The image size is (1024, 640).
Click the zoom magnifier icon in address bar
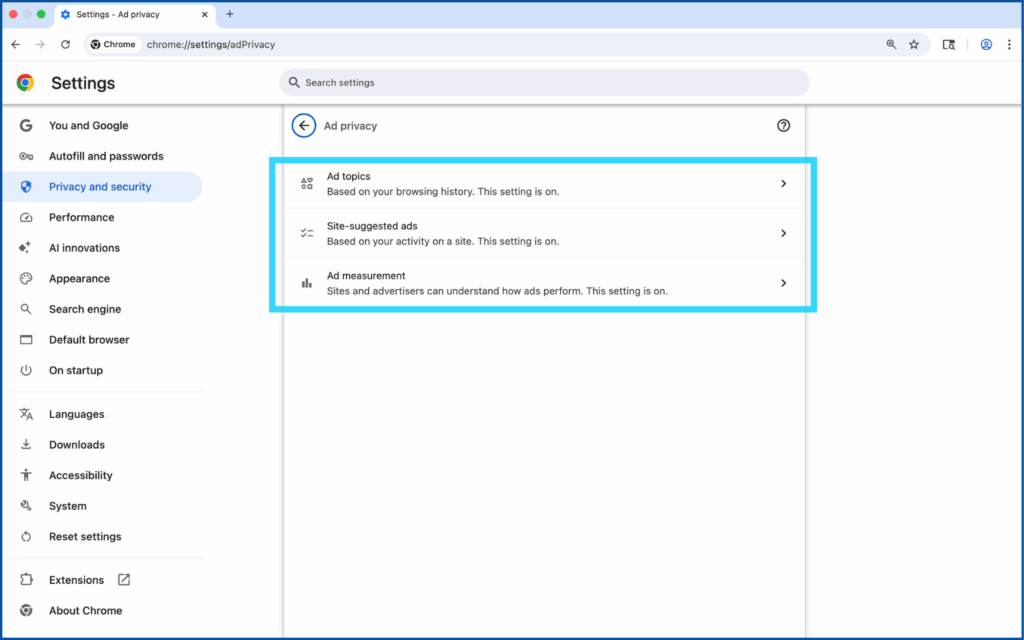pyautogui.click(x=891, y=45)
